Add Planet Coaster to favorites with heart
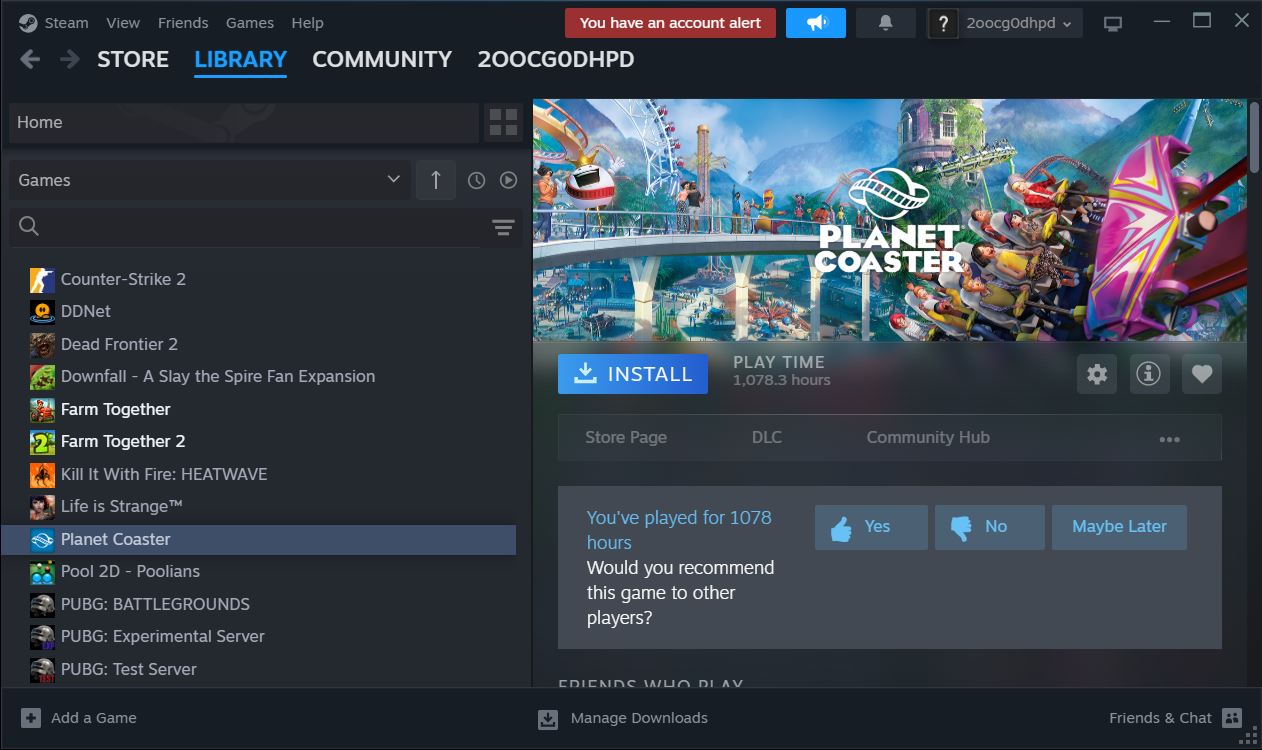Image resolution: width=1262 pixels, height=750 pixels. [x=1202, y=374]
